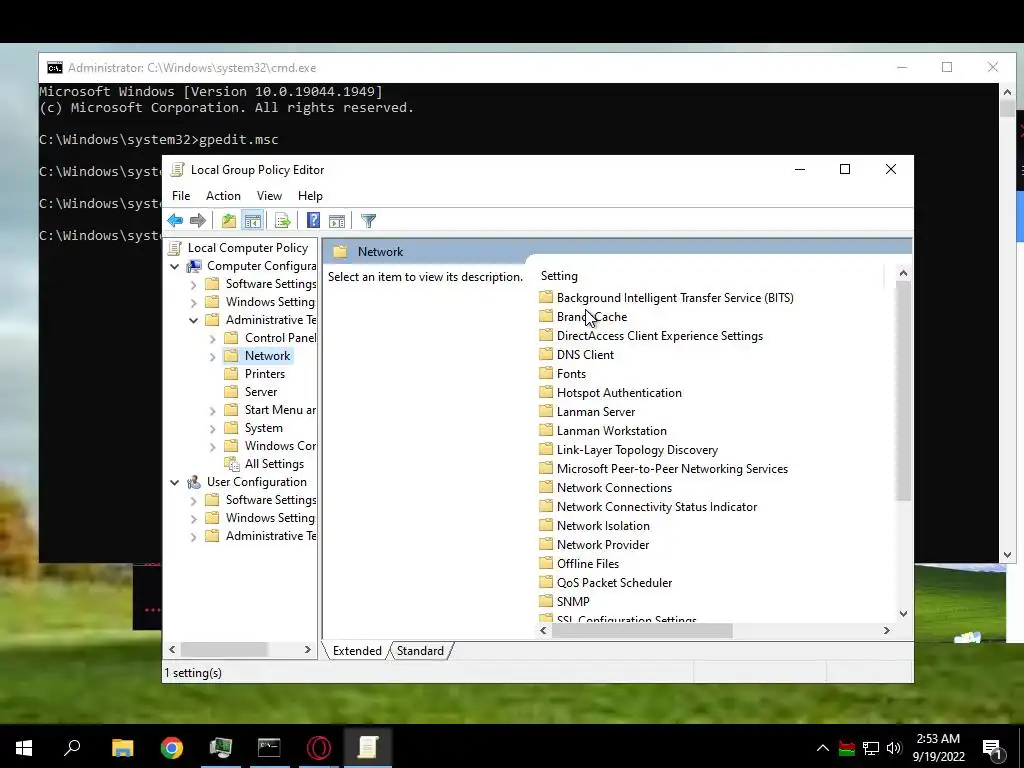
Task: Click settings list scroll-down arrow
Action: pos(903,613)
